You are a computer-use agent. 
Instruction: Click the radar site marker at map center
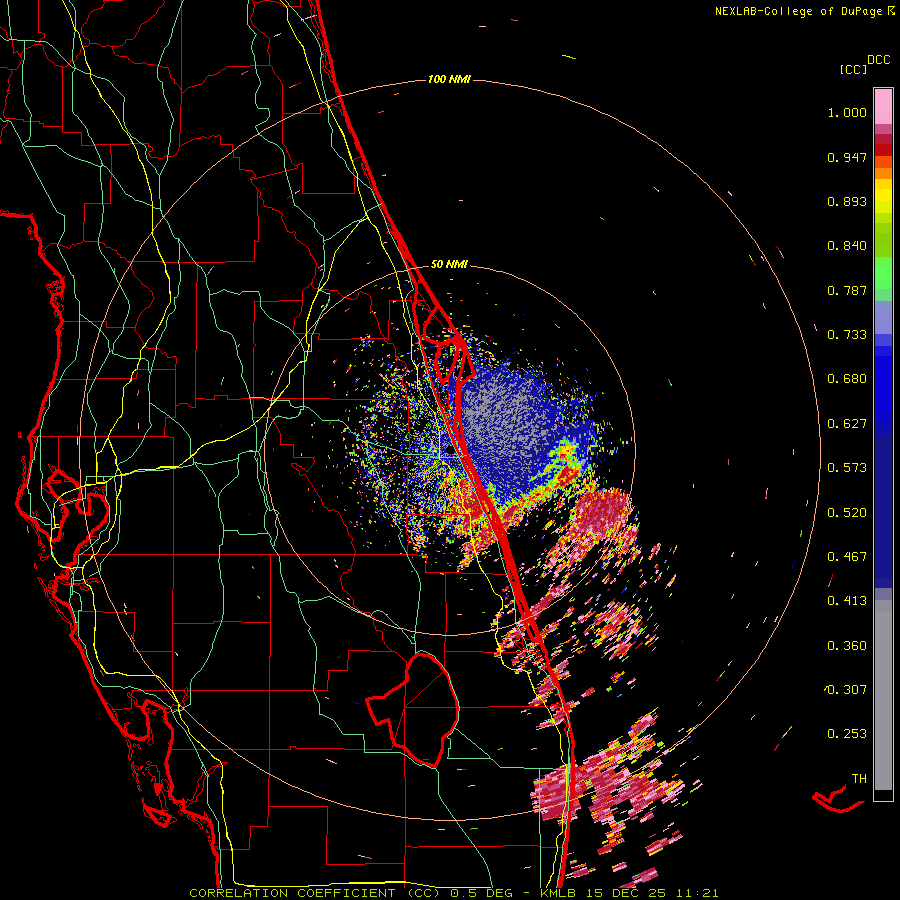point(450,451)
